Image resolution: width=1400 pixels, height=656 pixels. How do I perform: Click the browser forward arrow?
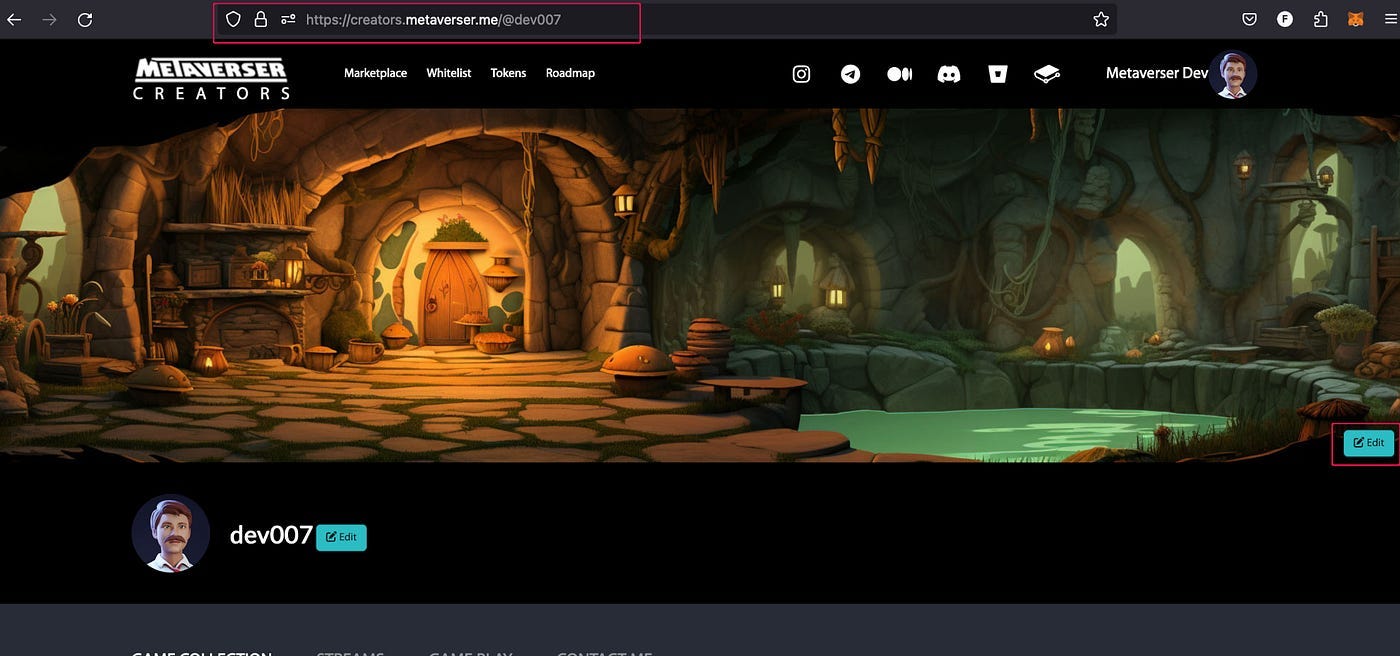click(x=49, y=19)
